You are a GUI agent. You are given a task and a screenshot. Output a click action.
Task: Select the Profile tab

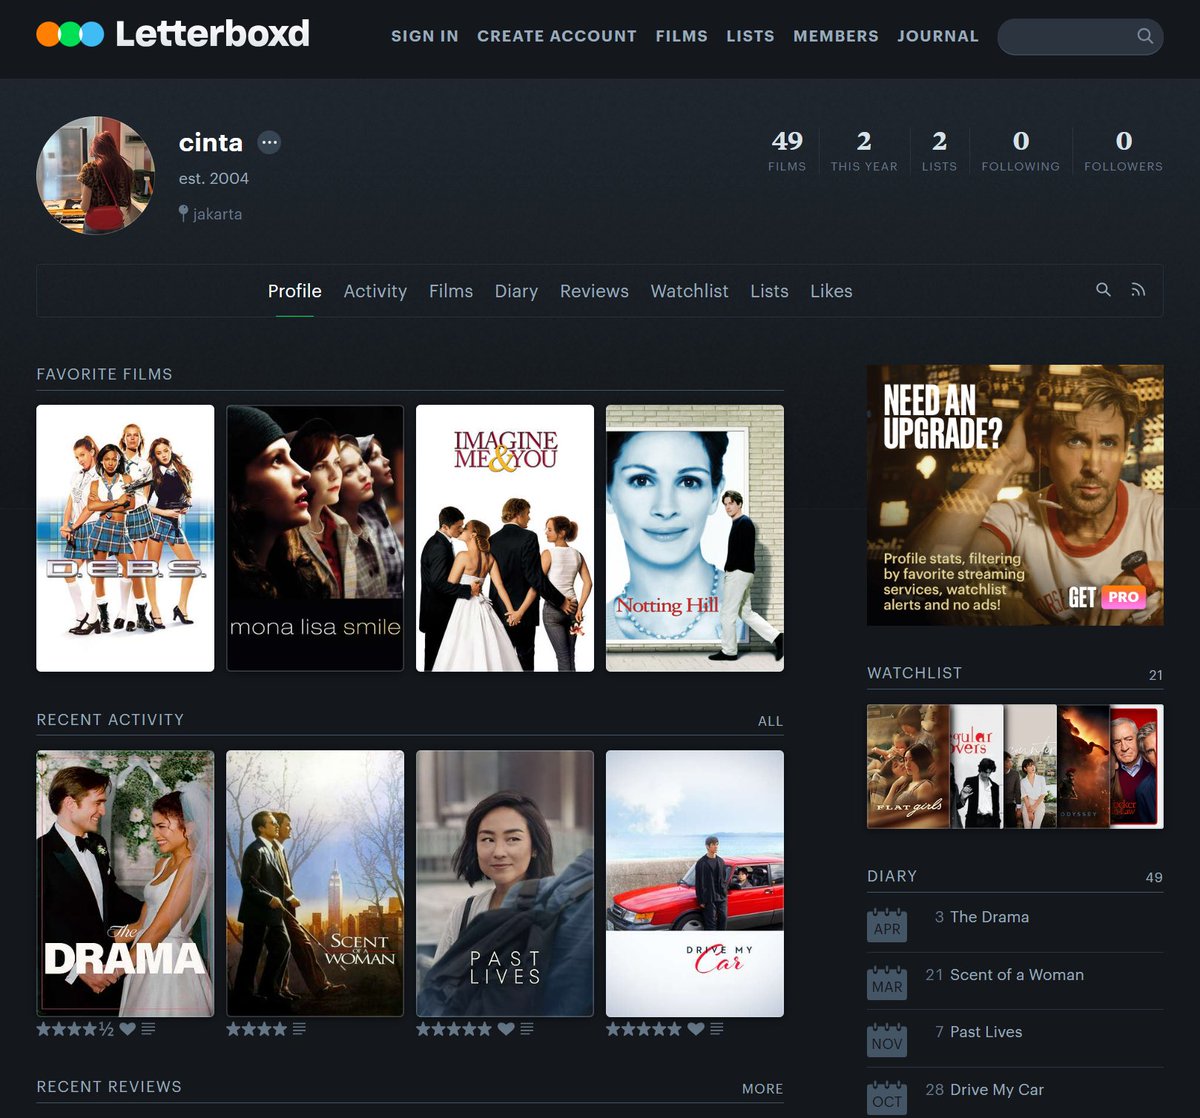coord(295,291)
